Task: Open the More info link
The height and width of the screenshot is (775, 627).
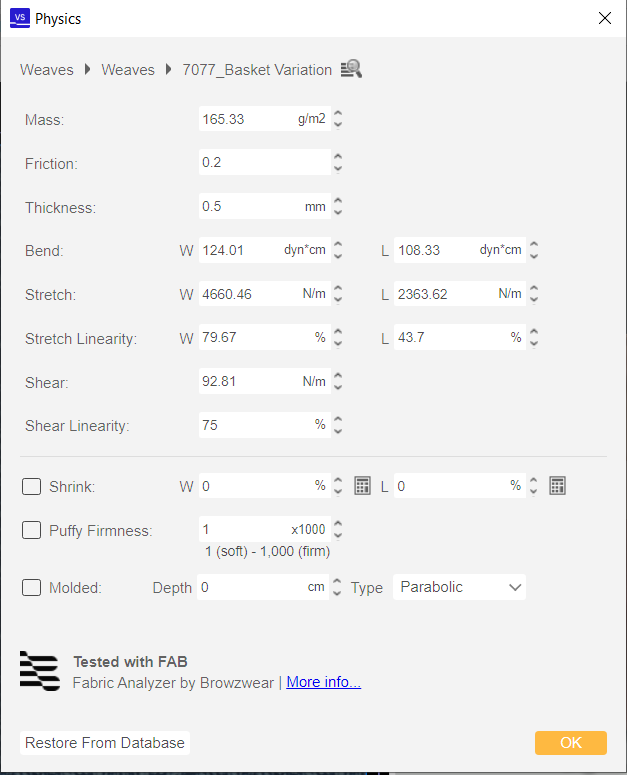Action: coord(324,682)
